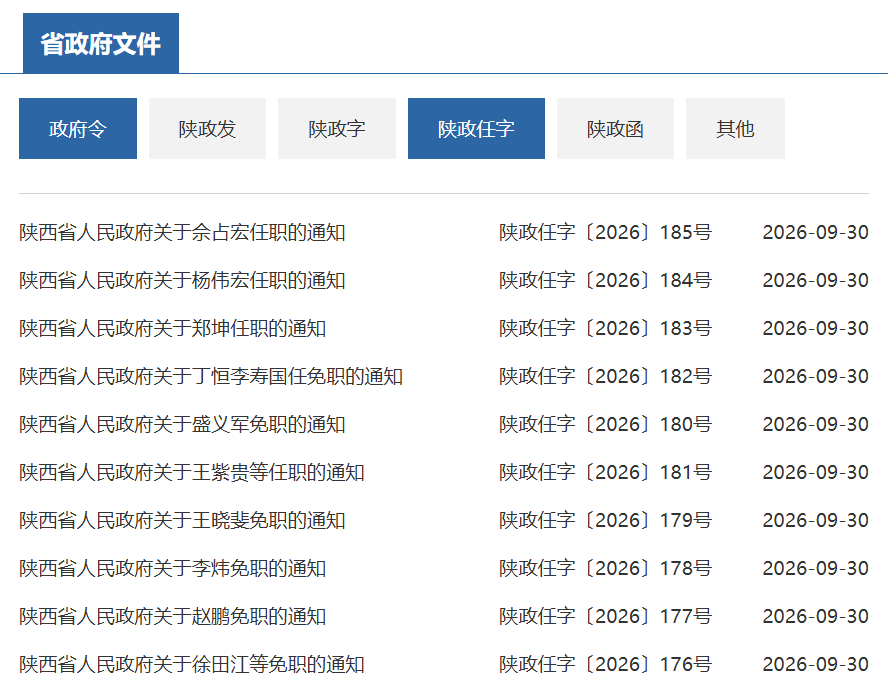Click the date in the 王晓斐 row
This screenshot has width=888, height=690.
(x=816, y=521)
